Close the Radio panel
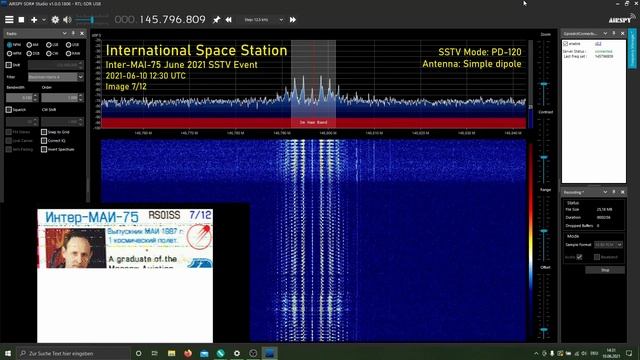640x360 pixels. (x=82, y=33)
